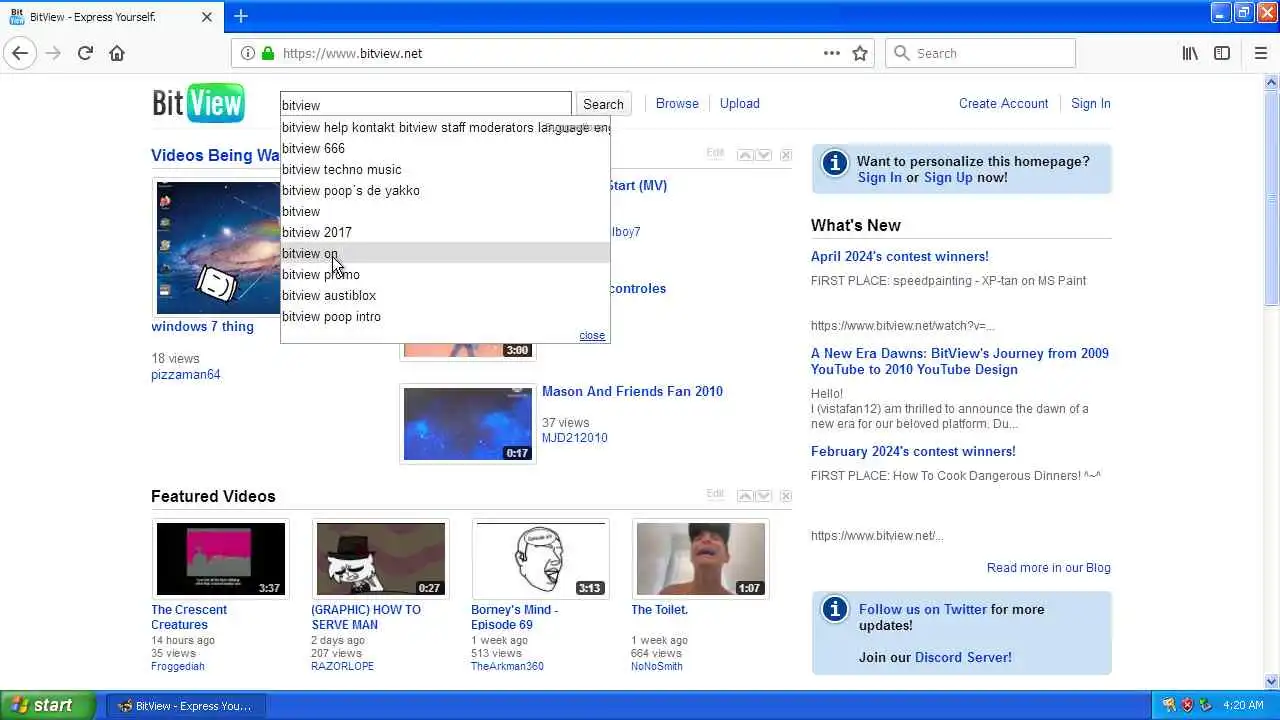
Task: Reload the current page
Action: coord(85,53)
